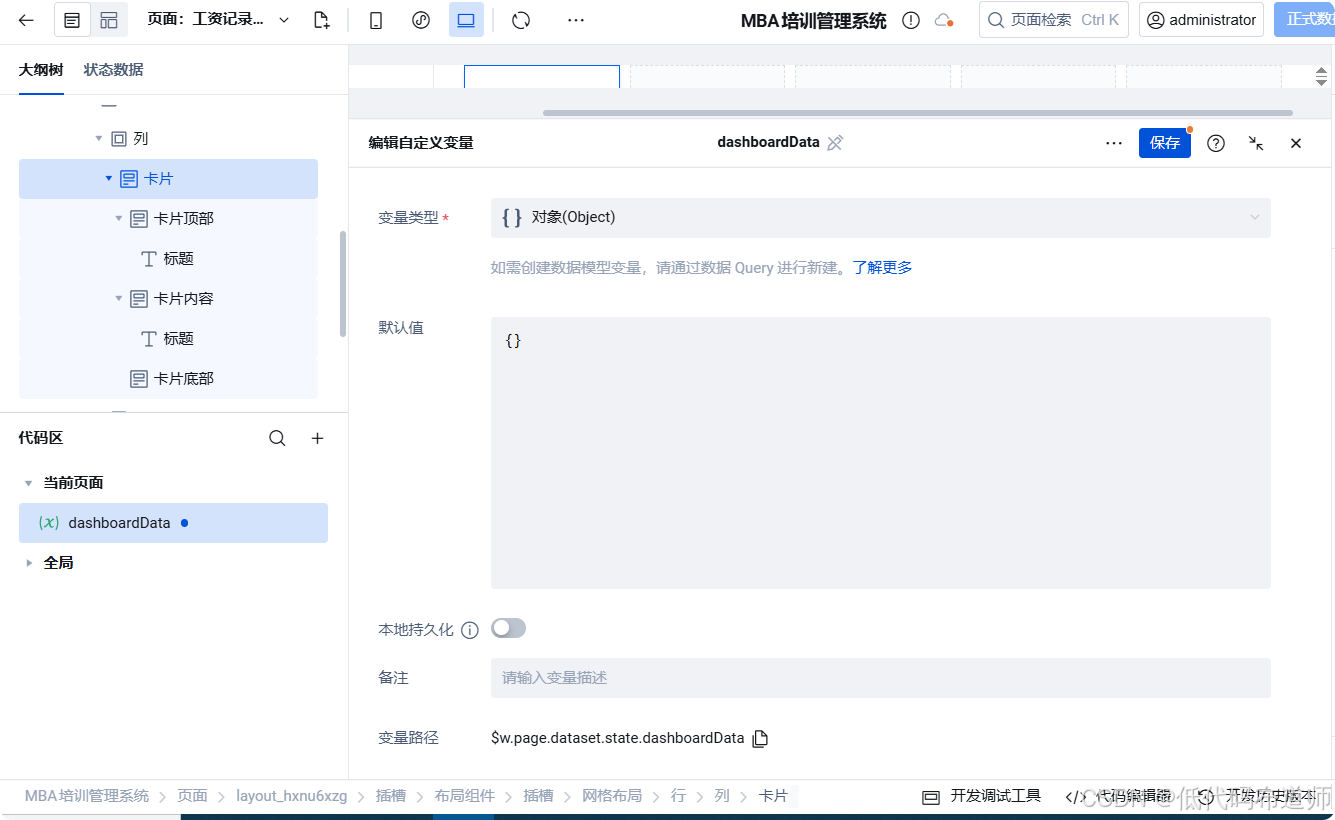Image resolution: width=1335 pixels, height=820 pixels.
Task: Collapse the 卡片顶部 tree node
Action: 119,218
